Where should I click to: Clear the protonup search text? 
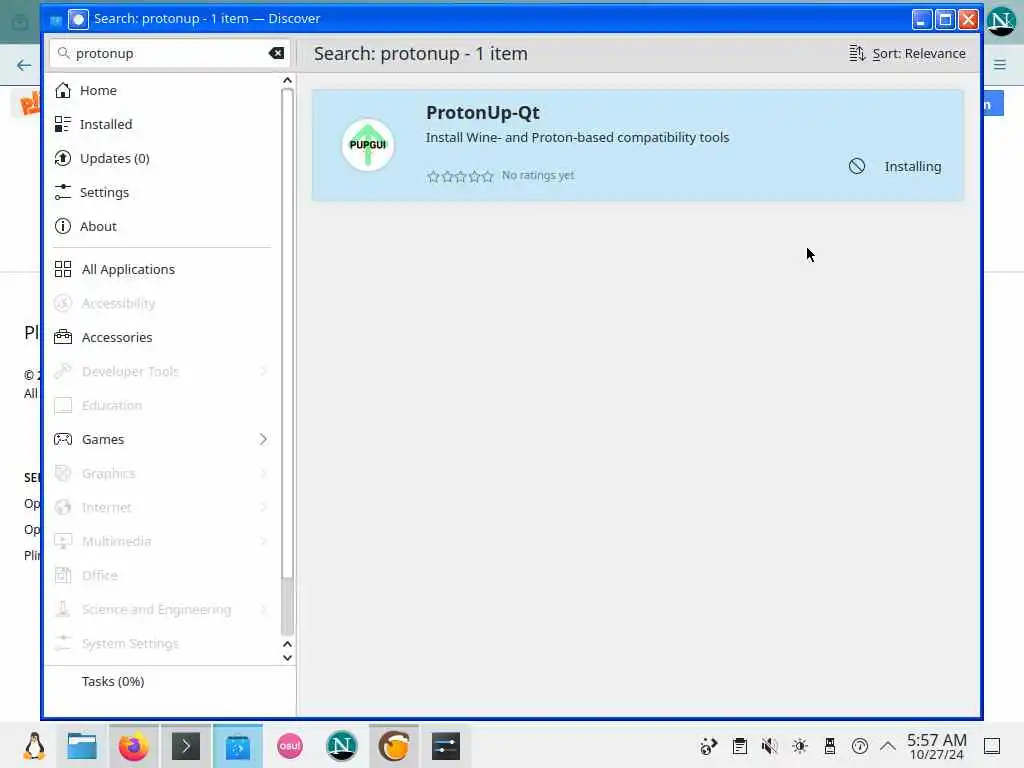(x=276, y=53)
